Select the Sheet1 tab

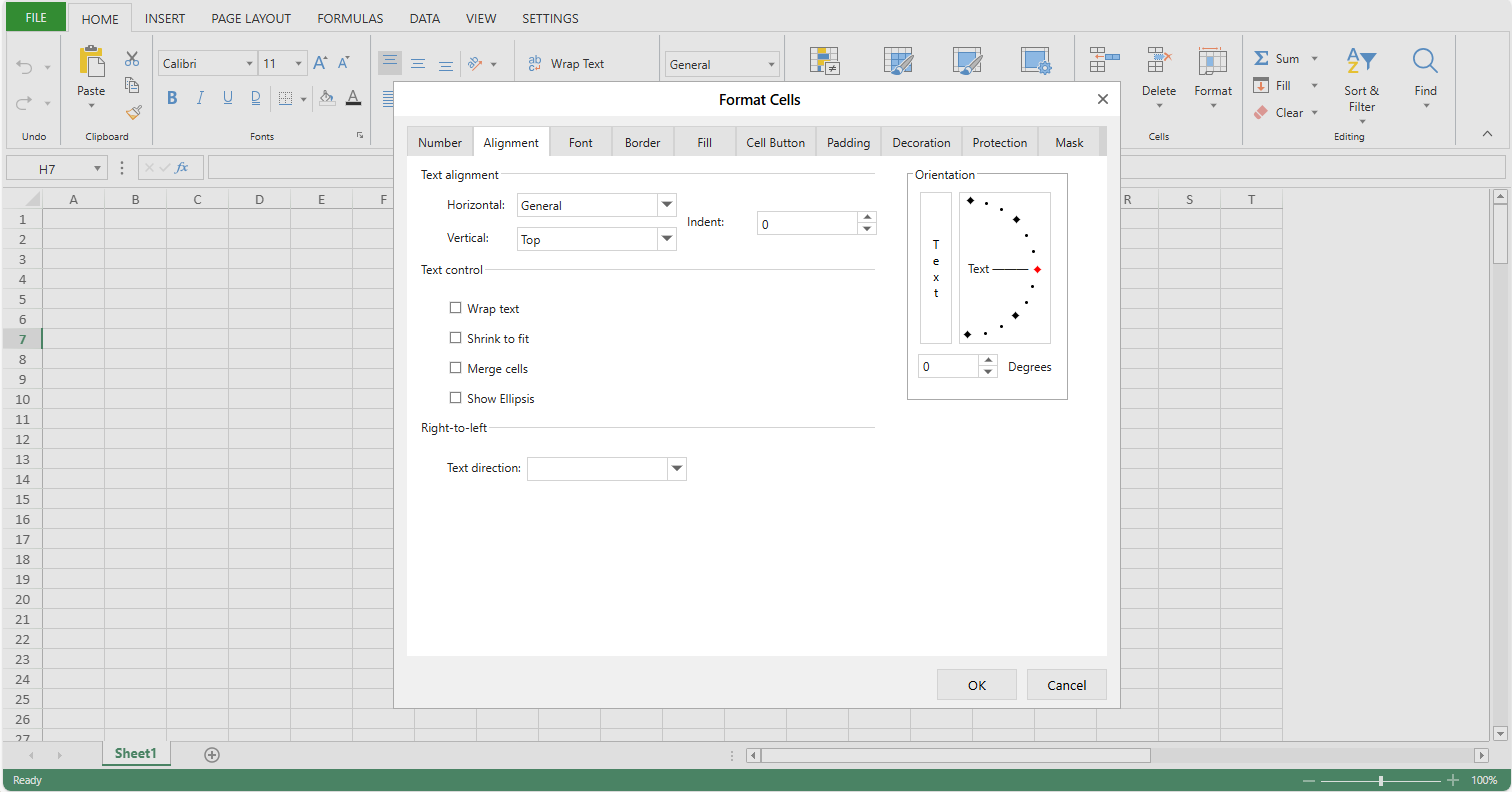(x=136, y=754)
